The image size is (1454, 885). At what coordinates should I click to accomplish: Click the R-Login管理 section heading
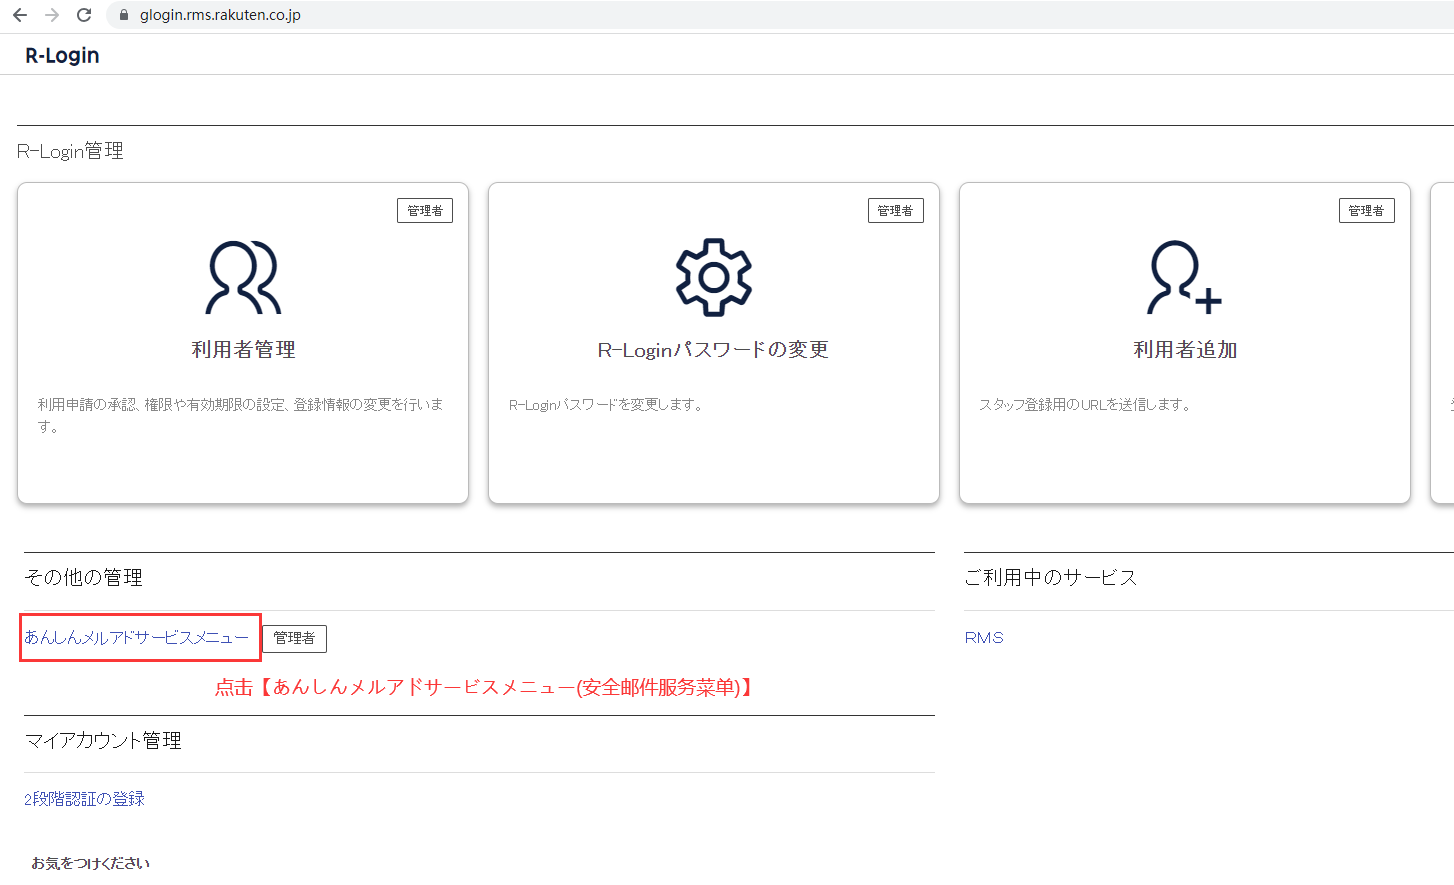click(70, 151)
